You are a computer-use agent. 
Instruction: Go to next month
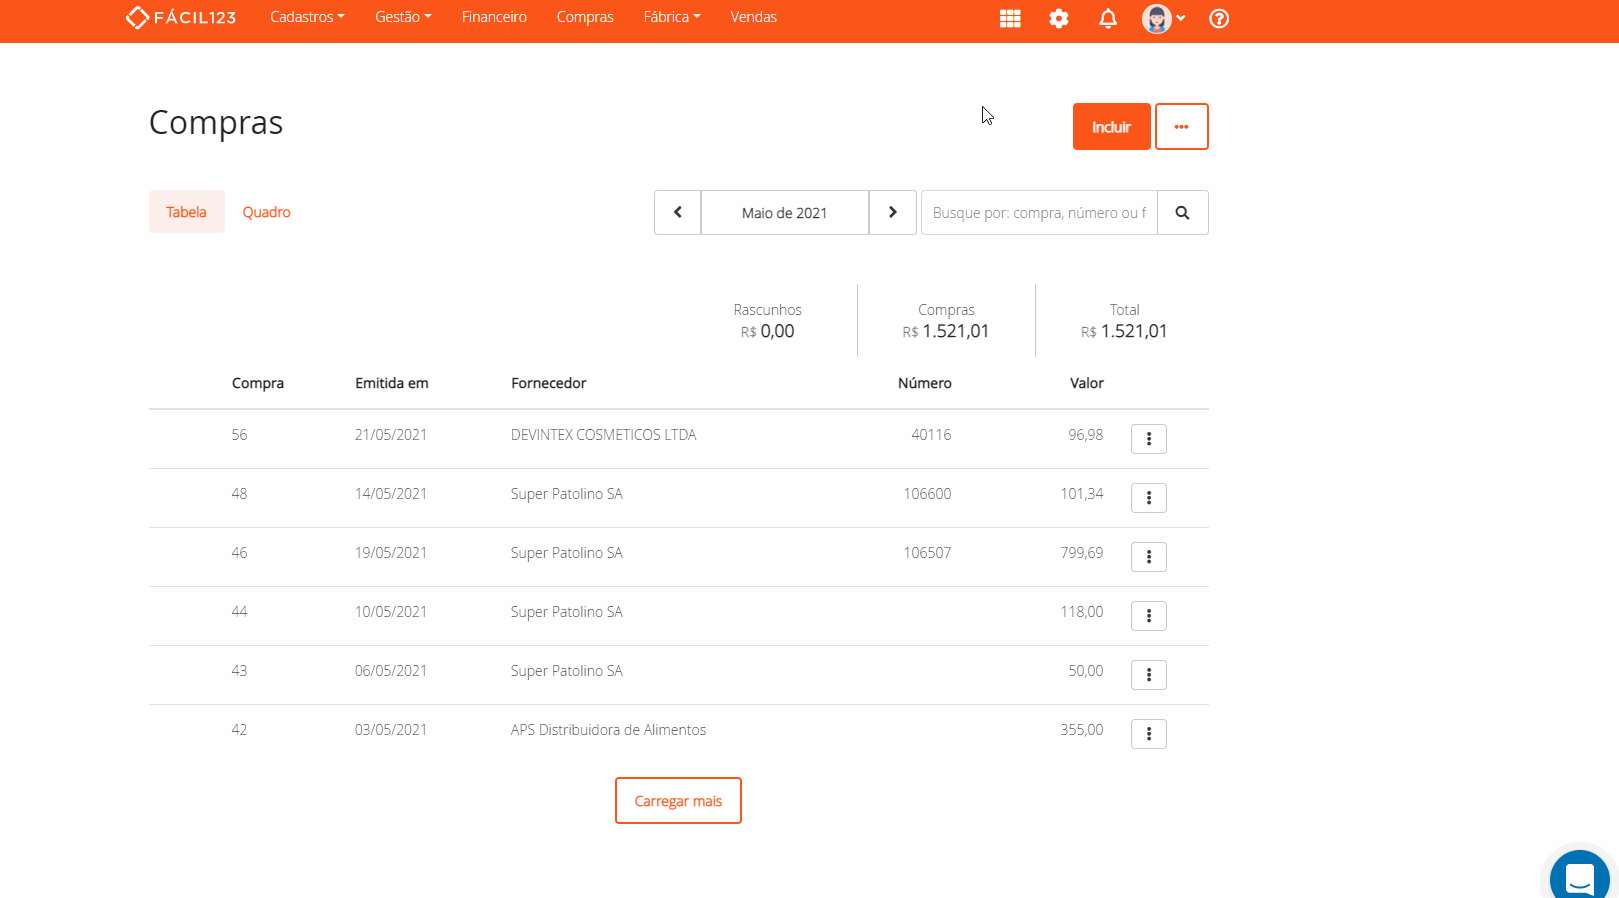893,213
